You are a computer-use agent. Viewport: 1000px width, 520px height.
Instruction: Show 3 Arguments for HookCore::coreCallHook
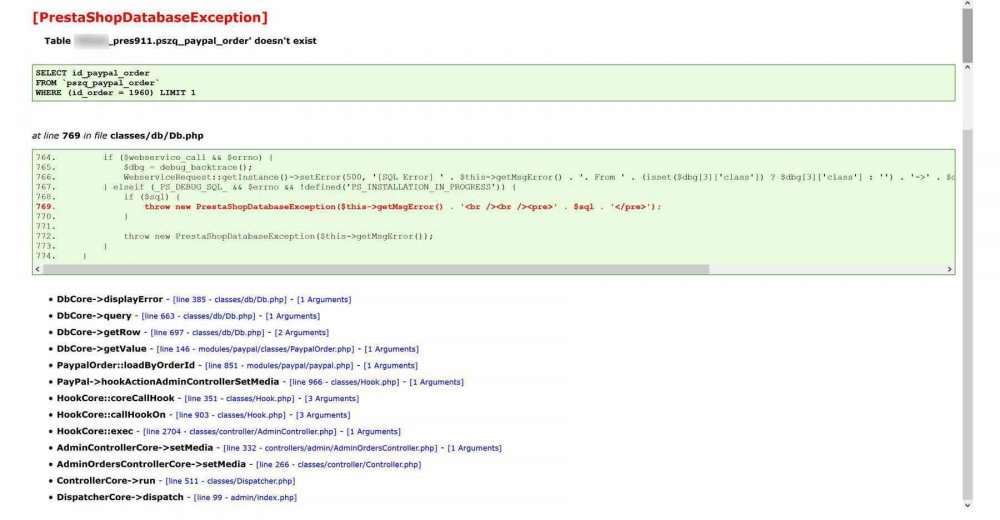point(332,399)
